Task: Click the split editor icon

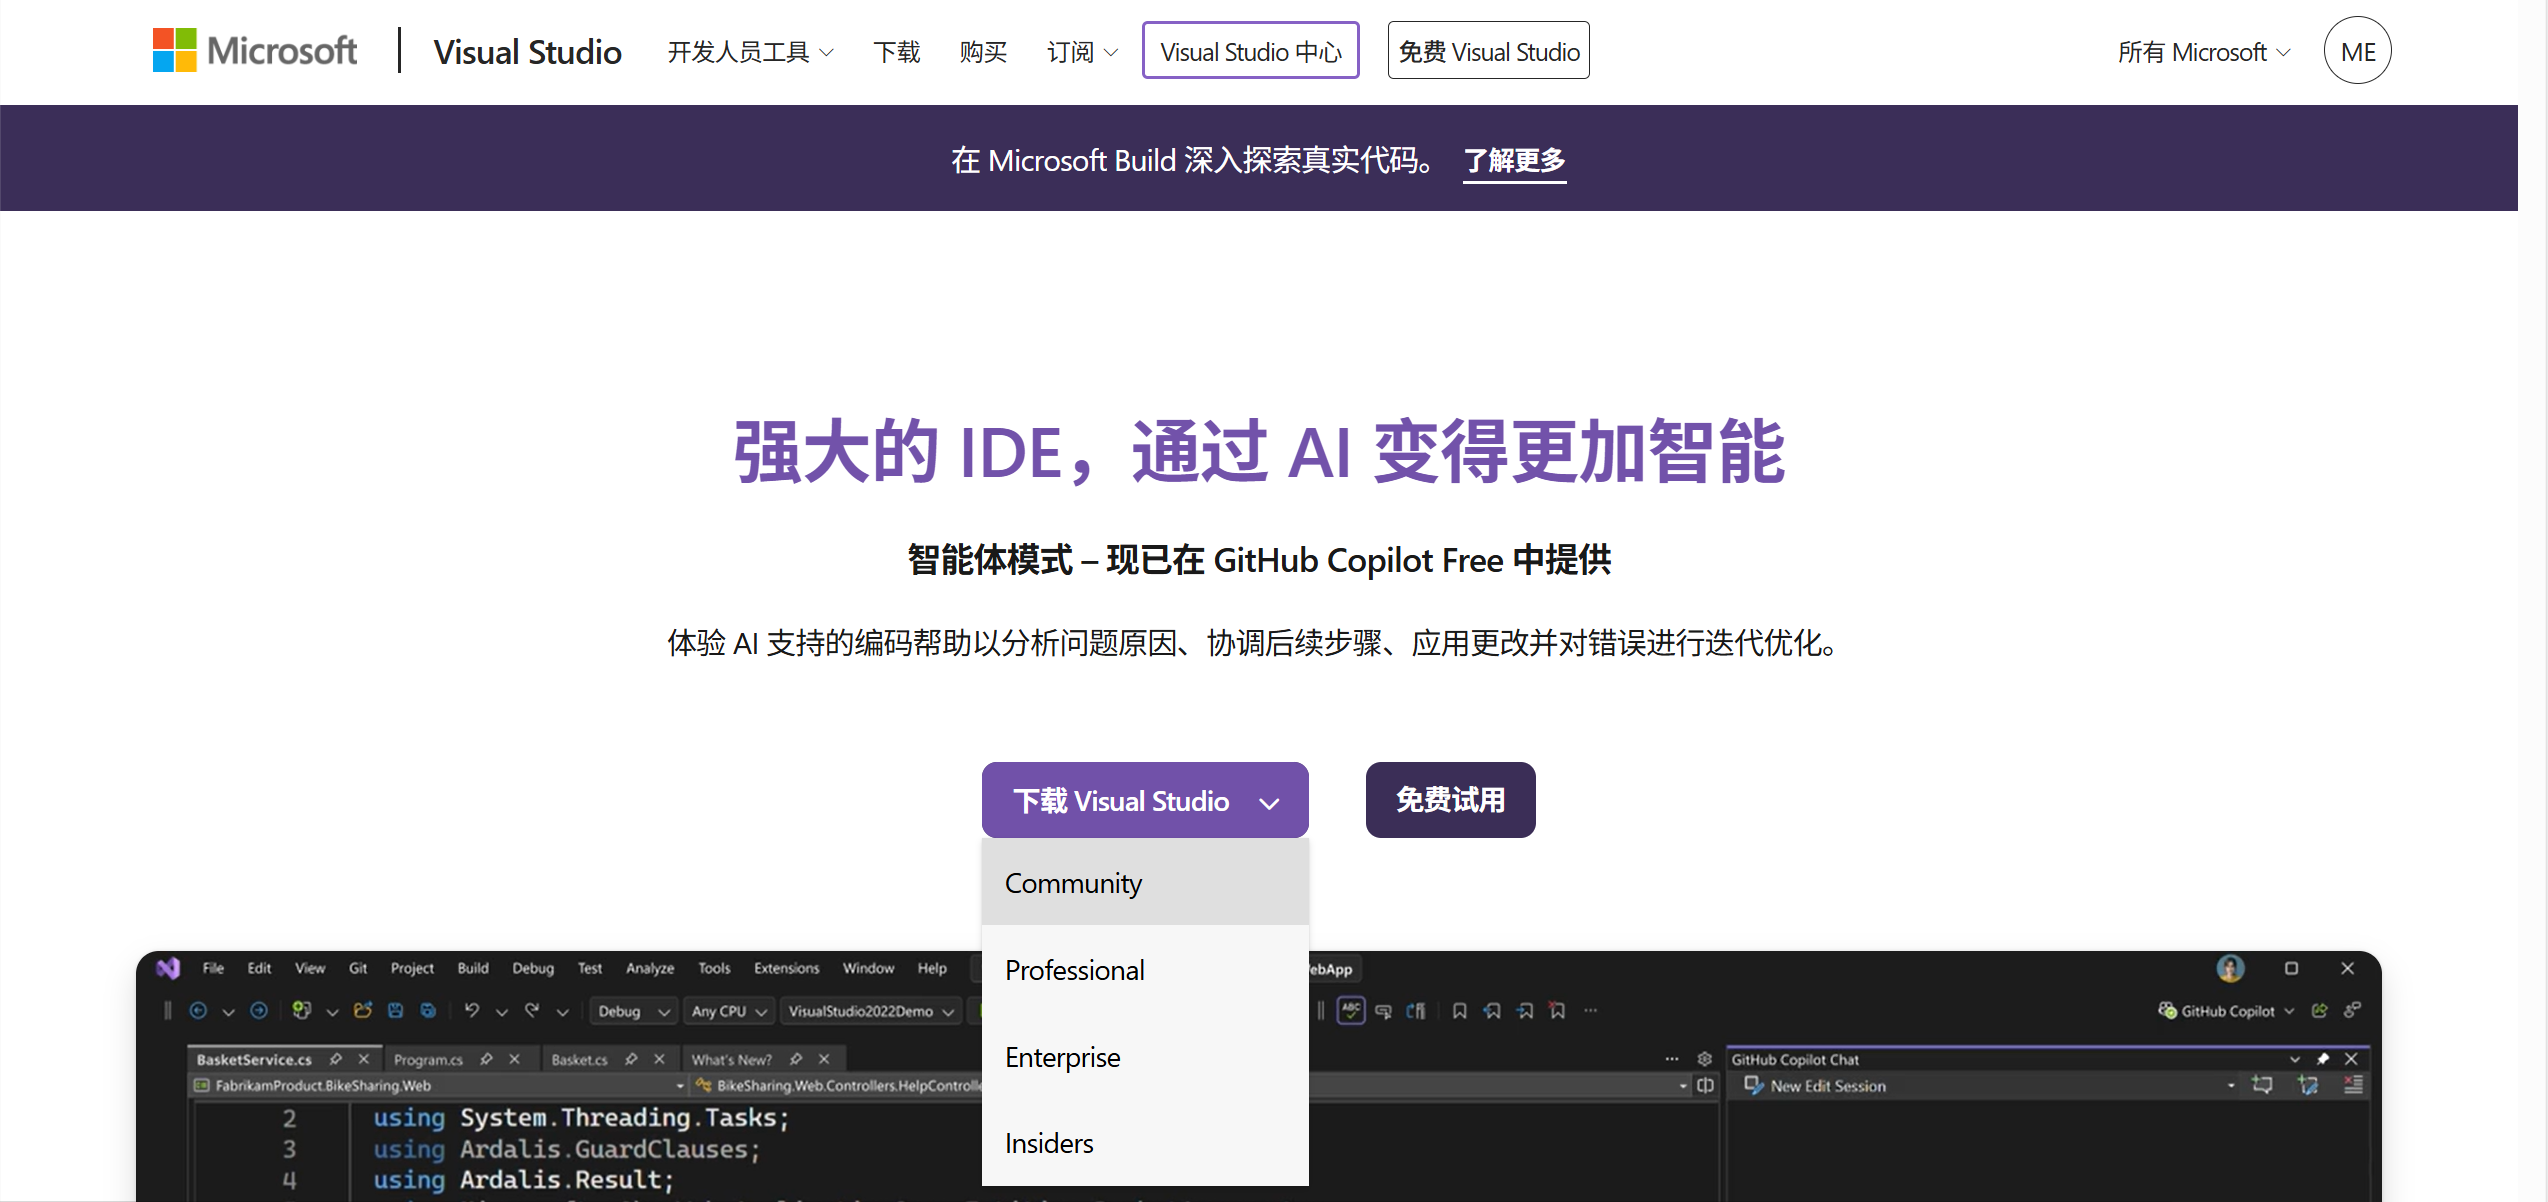Action: (x=1705, y=1086)
